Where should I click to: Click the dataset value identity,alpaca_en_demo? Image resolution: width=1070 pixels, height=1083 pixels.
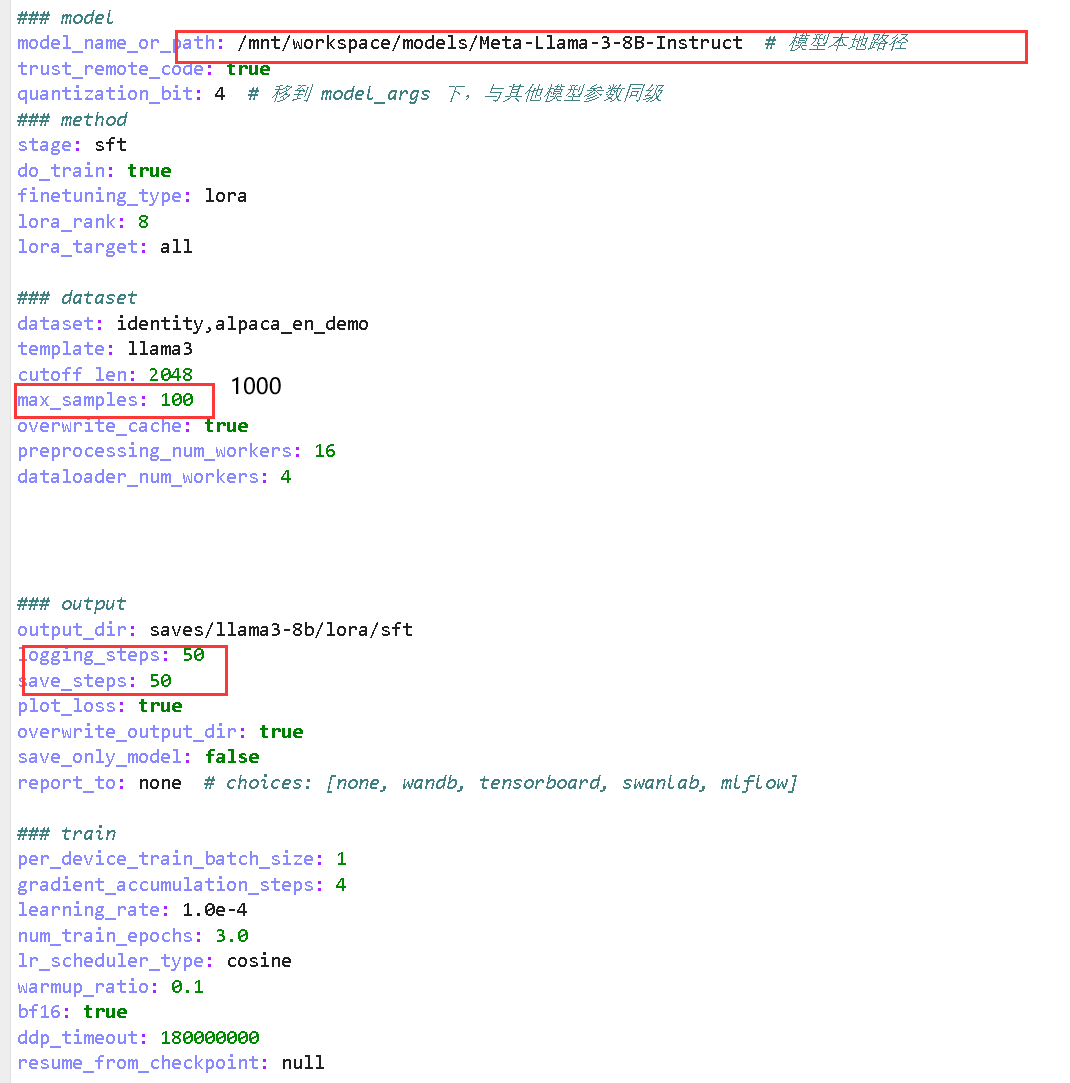pyautogui.click(x=242, y=324)
